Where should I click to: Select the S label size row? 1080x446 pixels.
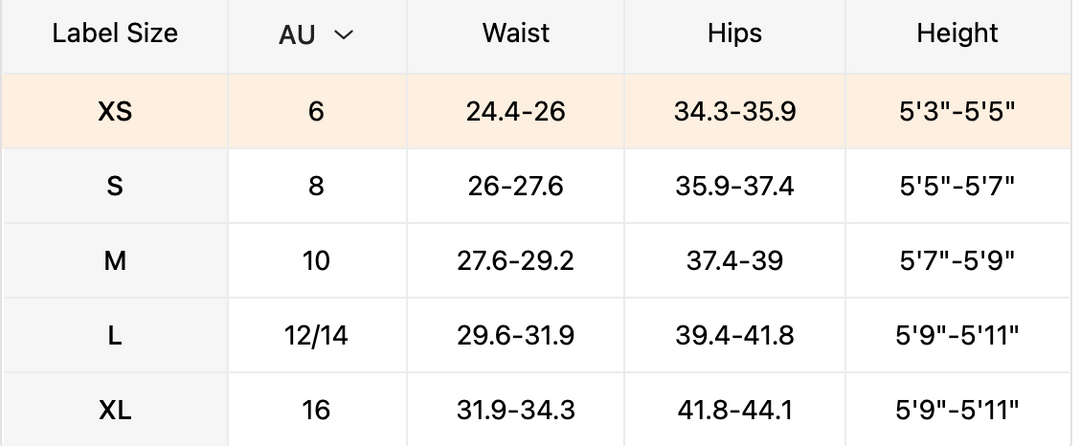click(x=115, y=185)
